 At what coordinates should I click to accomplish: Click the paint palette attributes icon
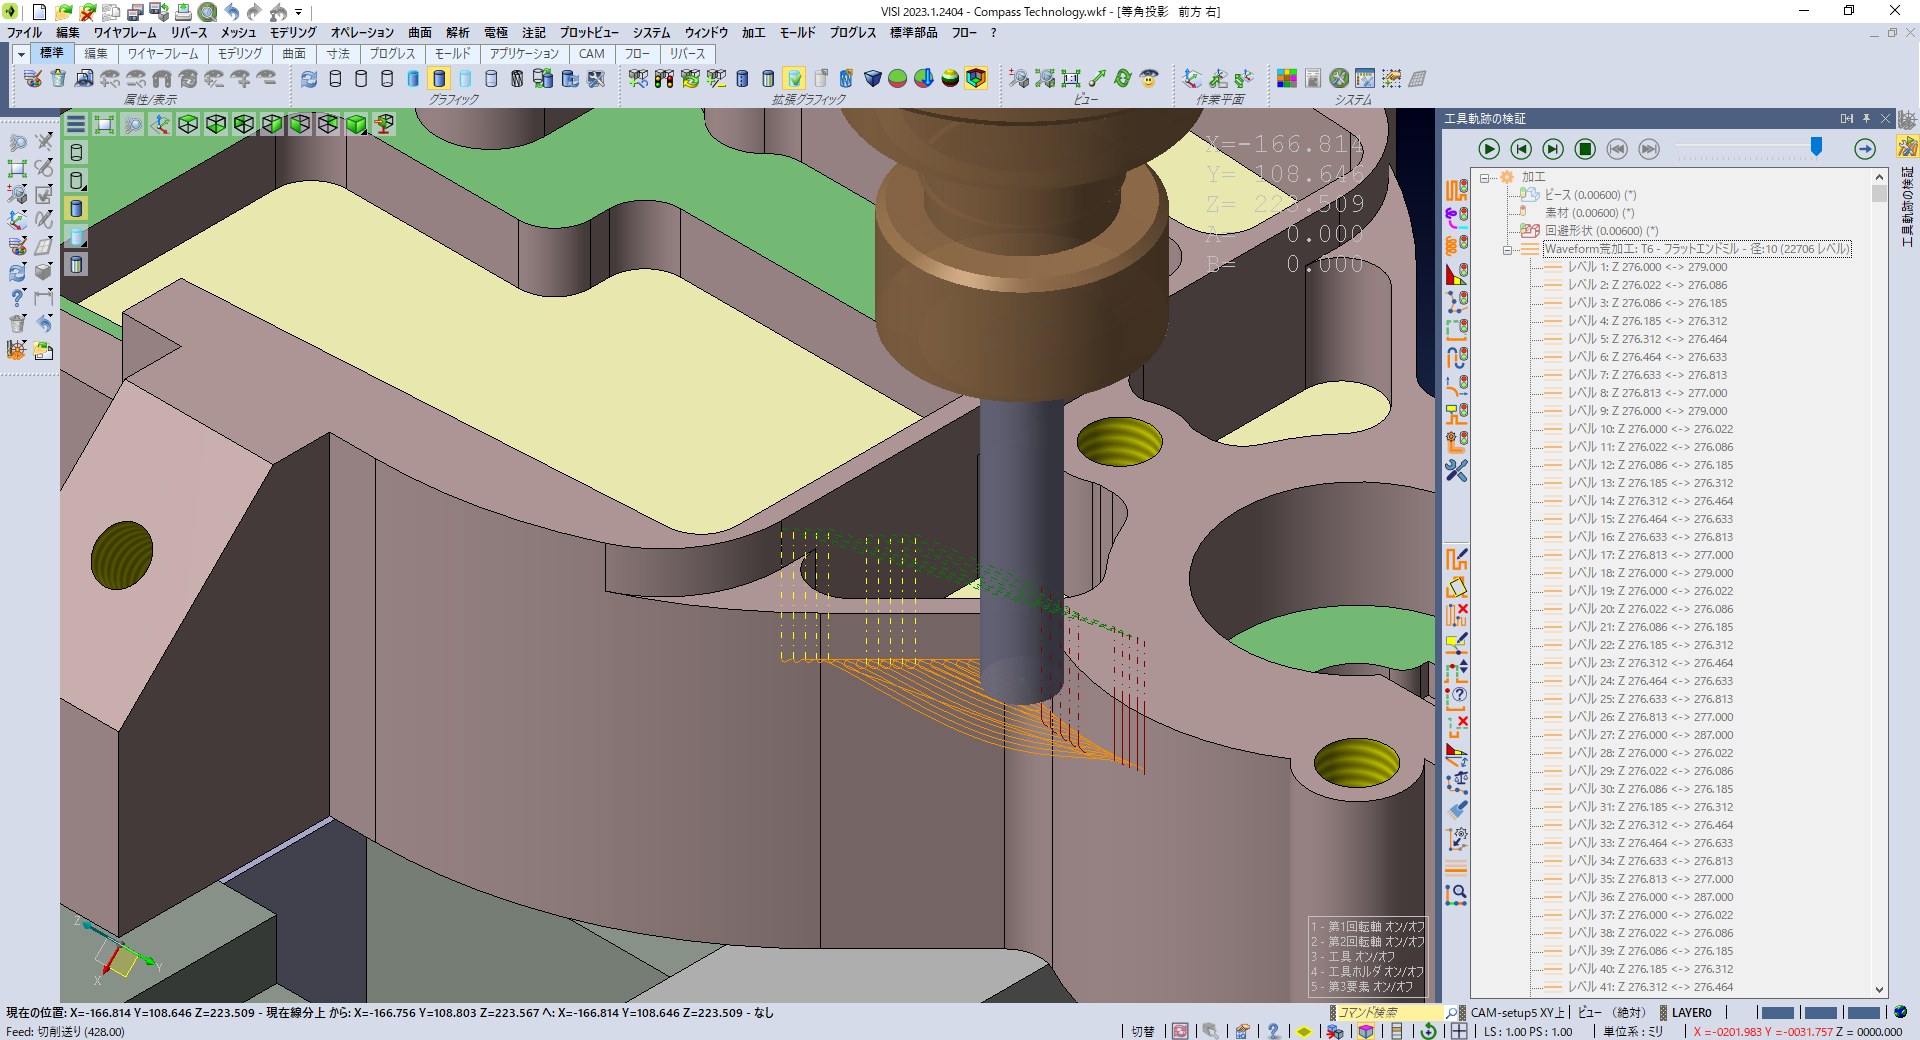click(32, 78)
